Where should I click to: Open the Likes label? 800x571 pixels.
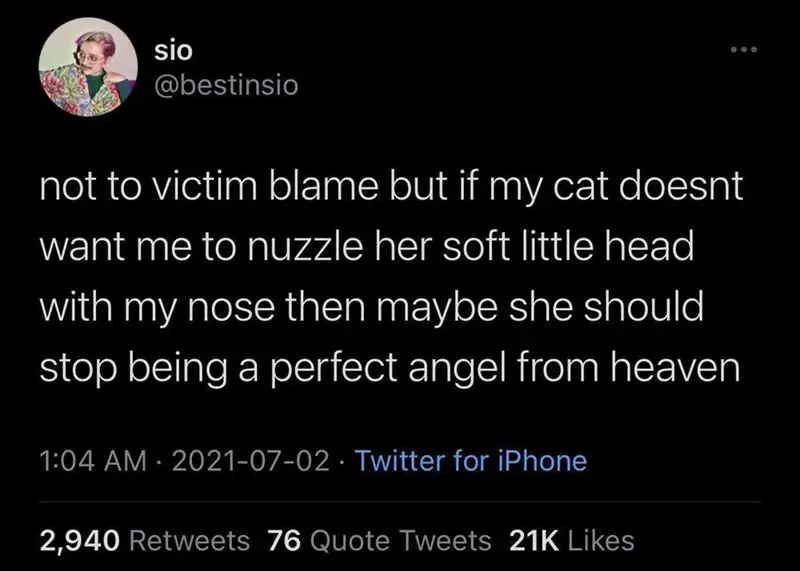pos(601,541)
